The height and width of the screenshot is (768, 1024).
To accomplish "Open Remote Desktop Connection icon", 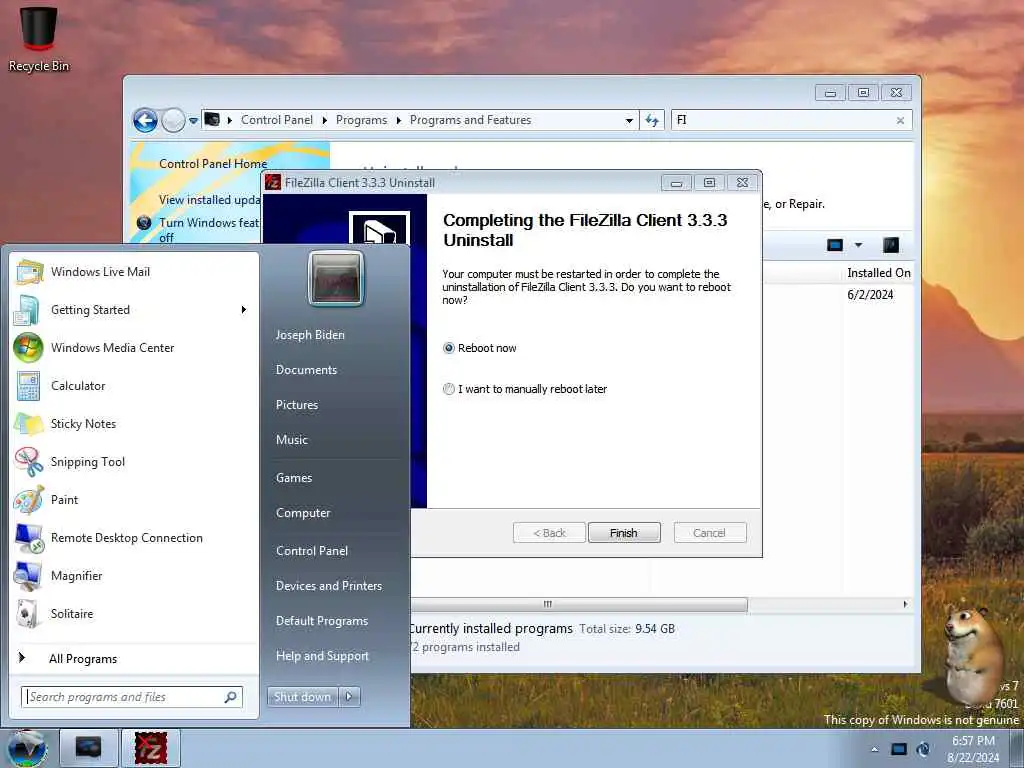I will coord(29,537).
